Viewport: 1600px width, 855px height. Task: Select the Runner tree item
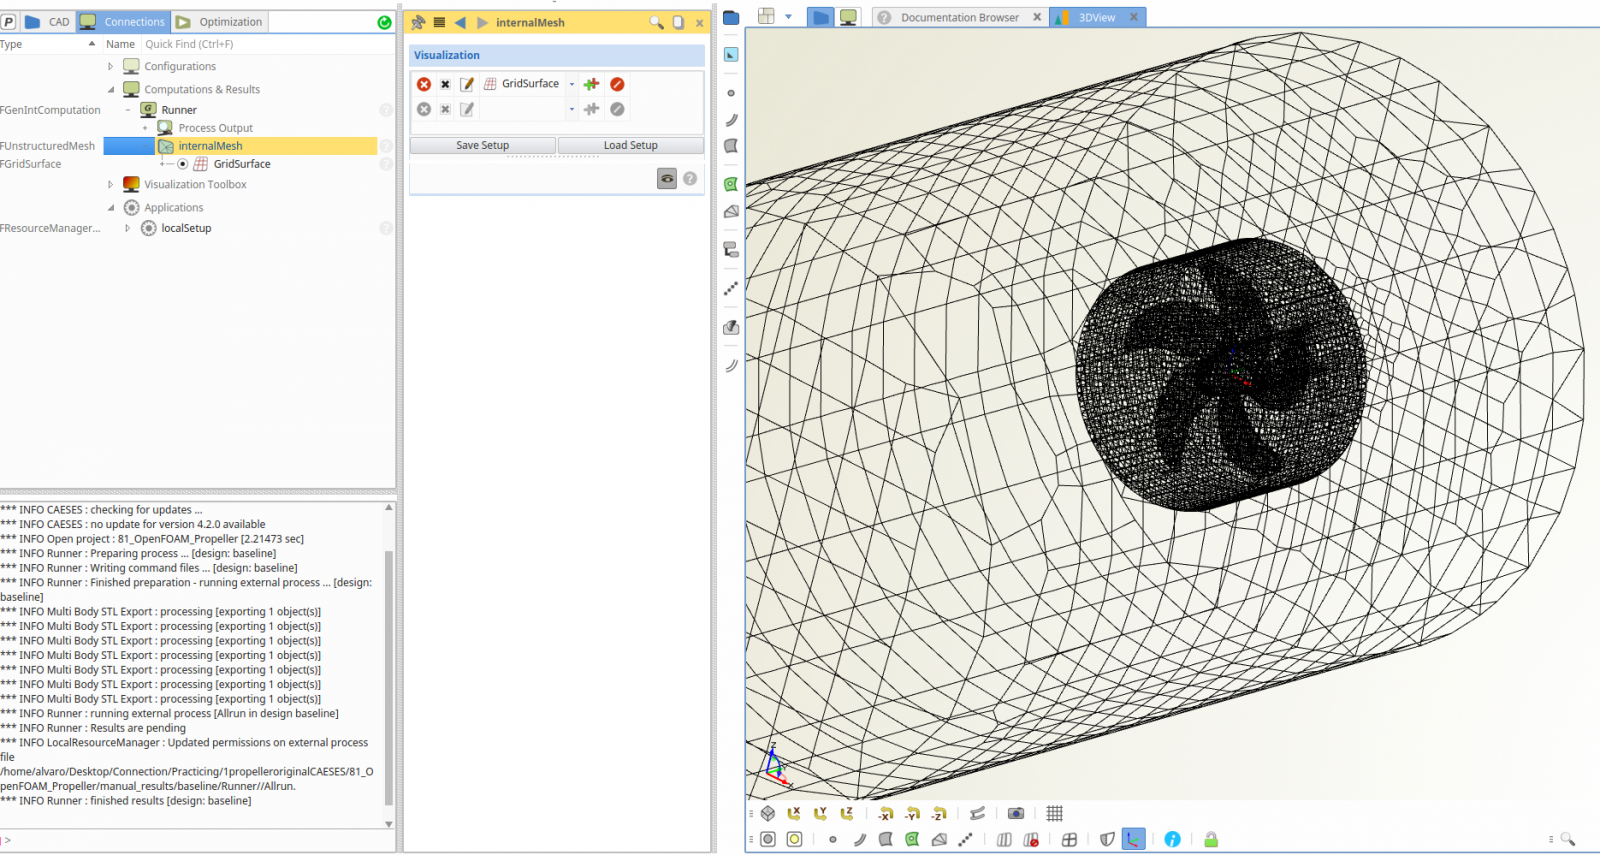click(x=179, y=110)
